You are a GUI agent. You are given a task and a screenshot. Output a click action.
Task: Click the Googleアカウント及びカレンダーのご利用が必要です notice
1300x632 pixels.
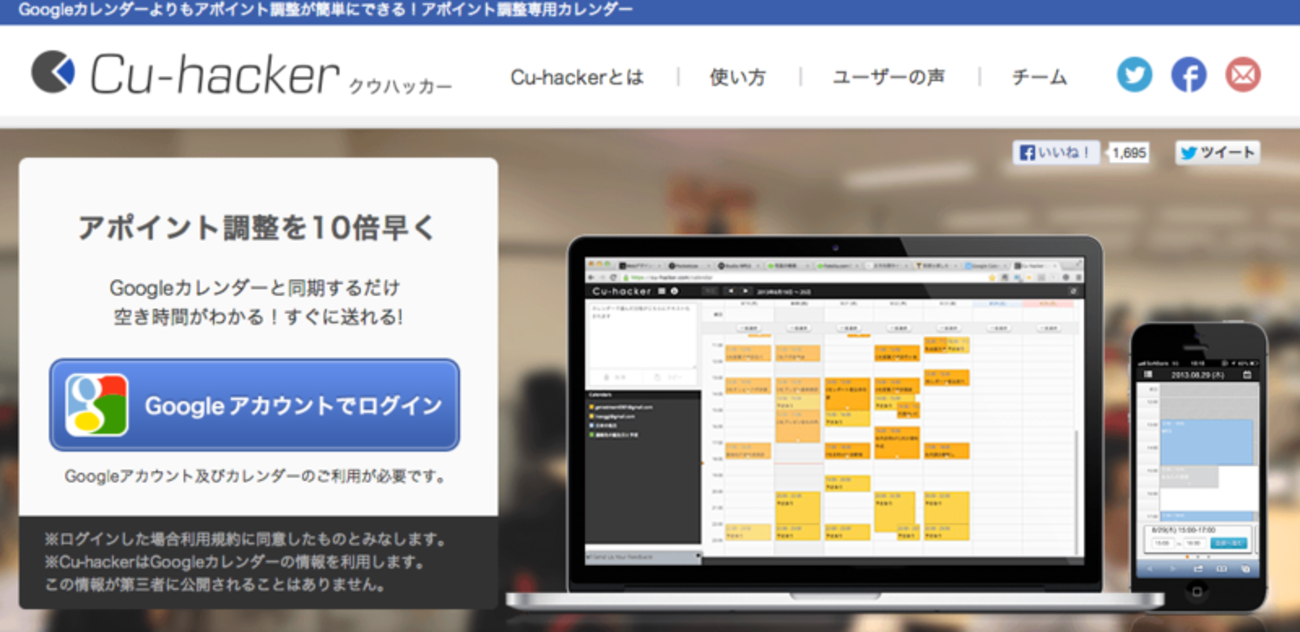pos(255,477)
